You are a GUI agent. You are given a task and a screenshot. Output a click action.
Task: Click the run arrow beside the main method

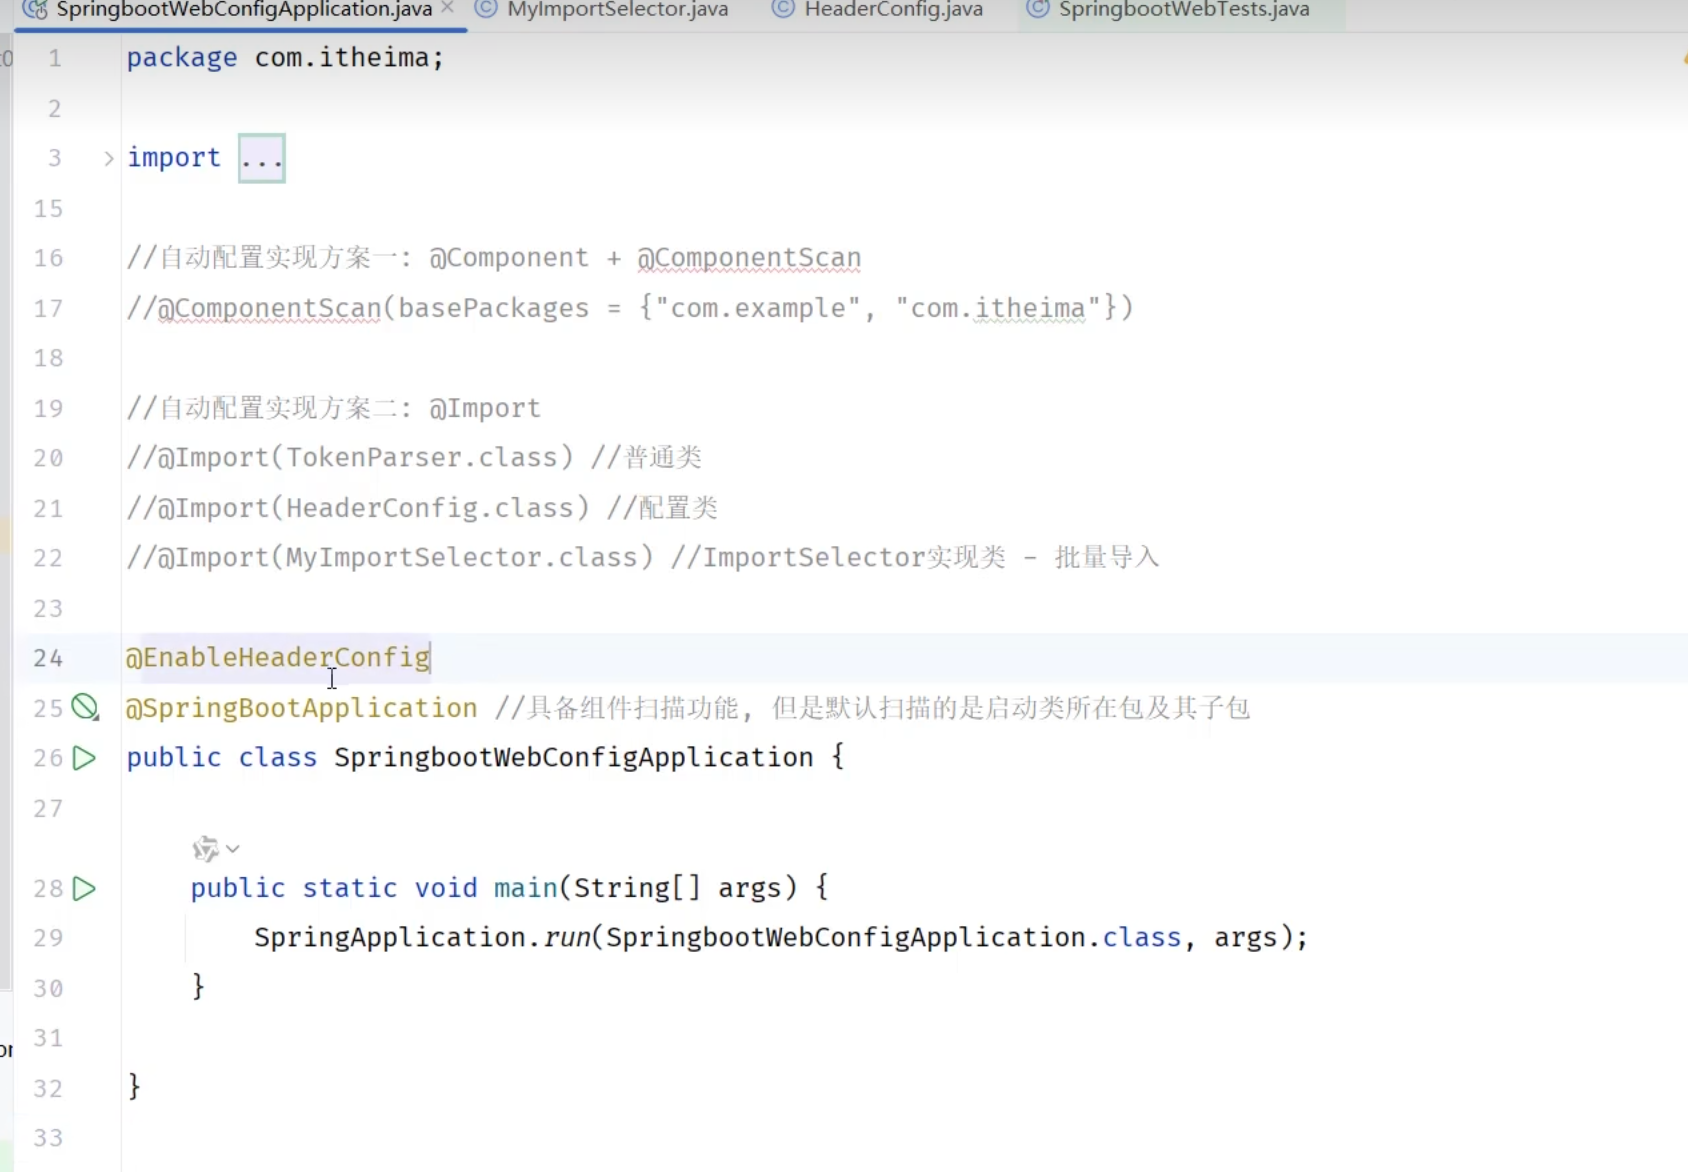[85, 888]
